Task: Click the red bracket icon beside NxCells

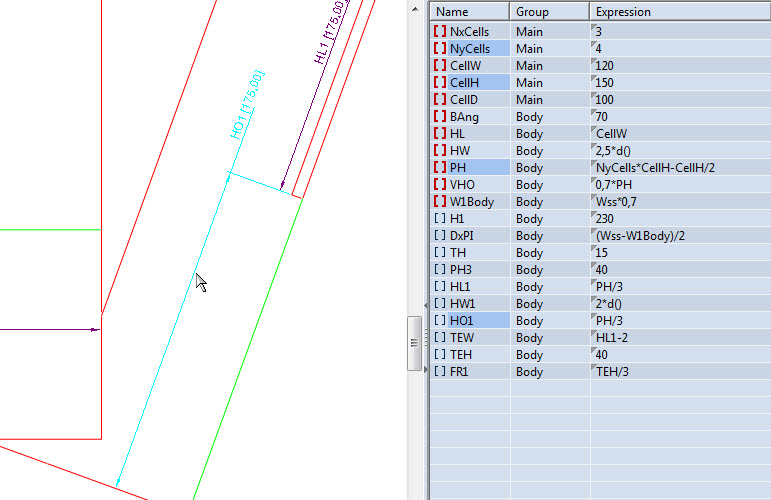Action: pos(440,32)
